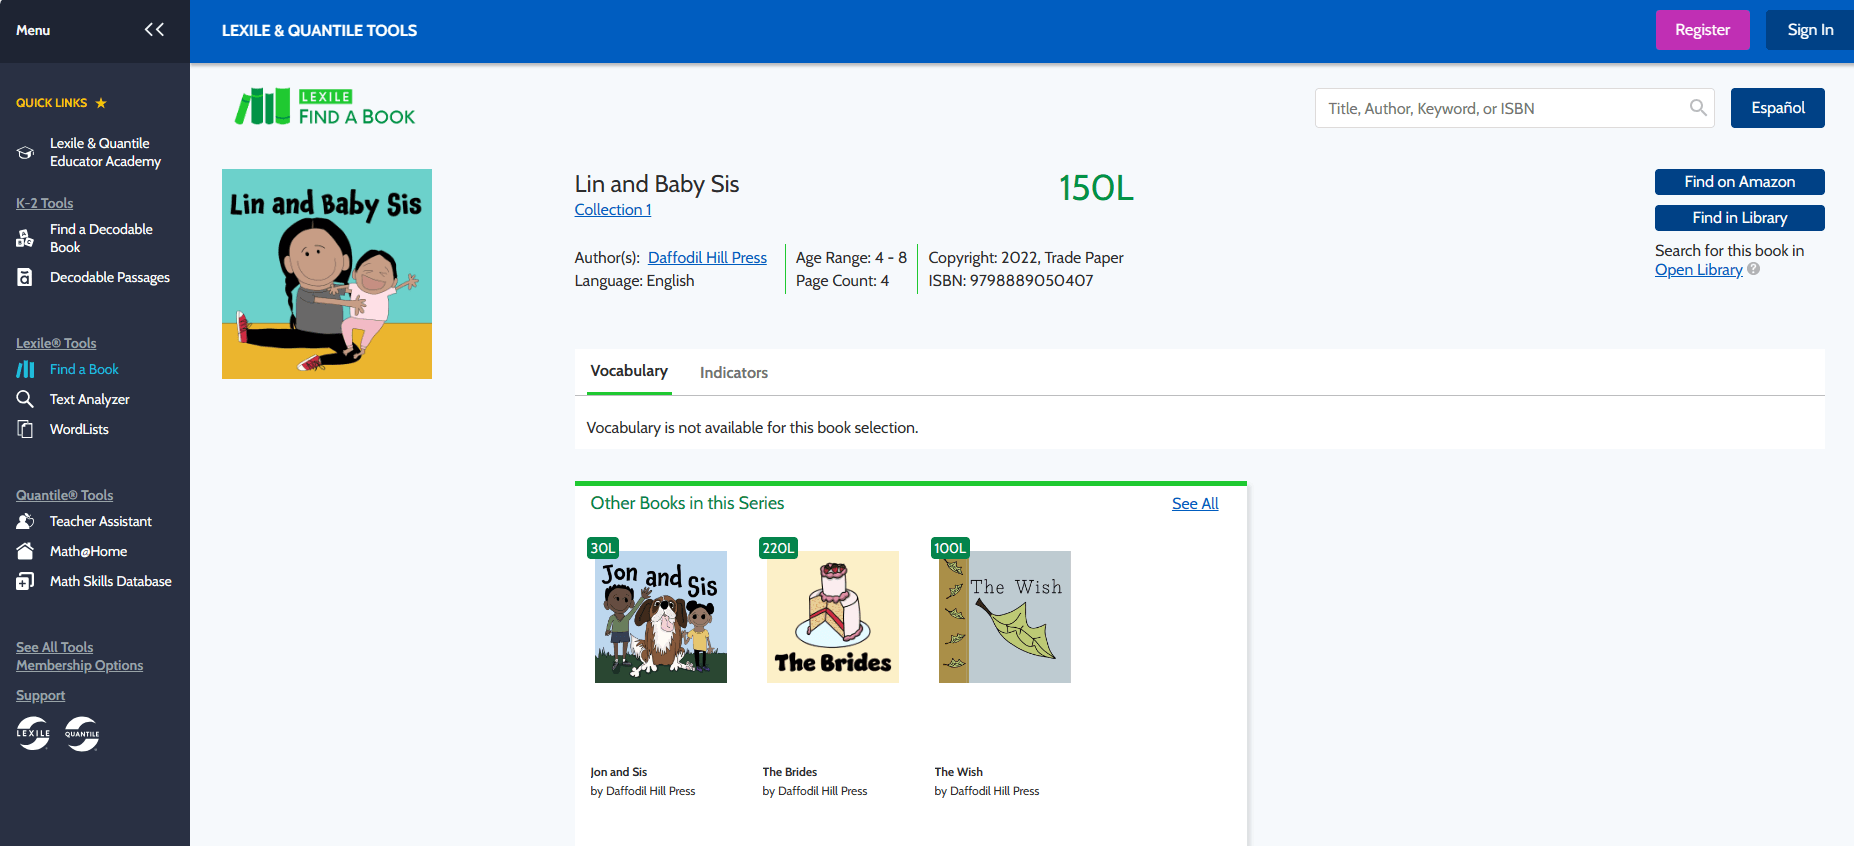Open the Decodable Passages menu item
1854x846 pixels.
[x=110, y=277]
